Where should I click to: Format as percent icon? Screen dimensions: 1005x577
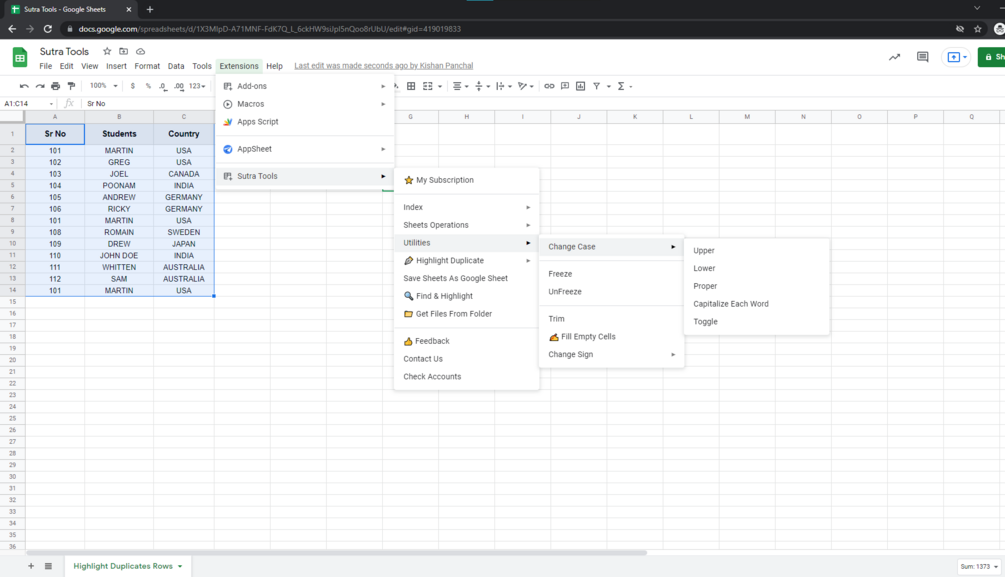(x=148, y=86)
